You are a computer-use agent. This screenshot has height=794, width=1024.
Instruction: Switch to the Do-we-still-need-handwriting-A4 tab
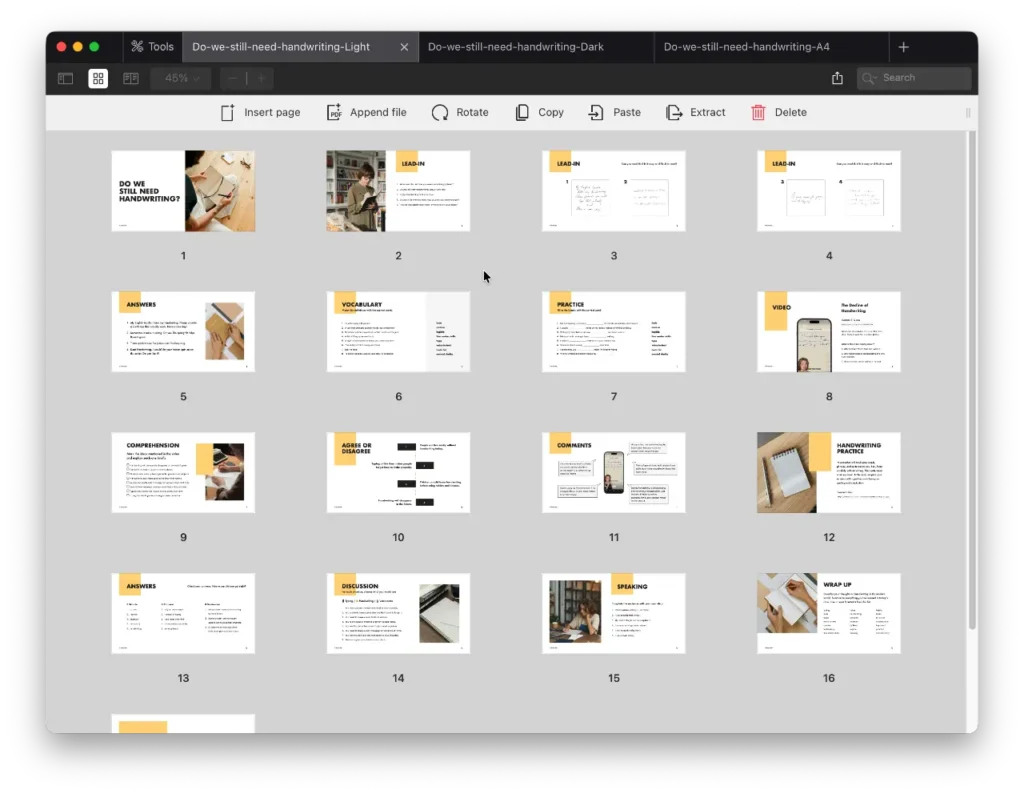pyautogui.click(x=746, y=47)
